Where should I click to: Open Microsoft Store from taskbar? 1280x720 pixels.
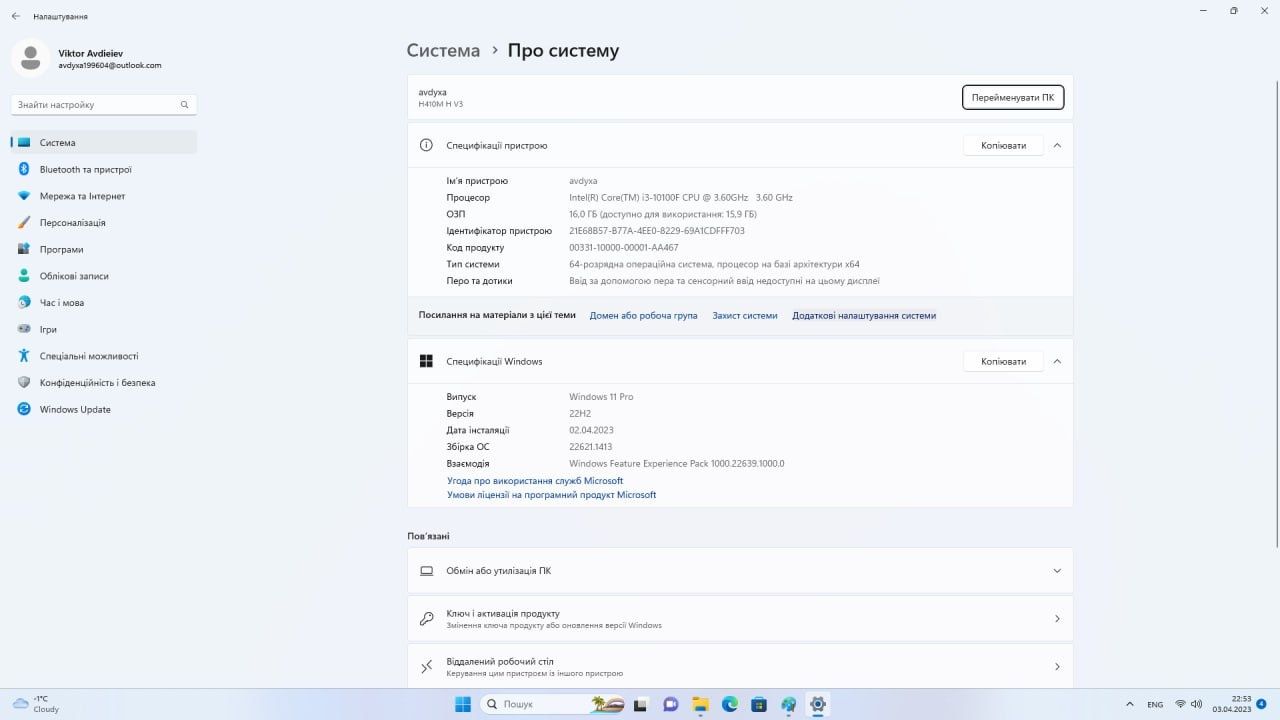pyautogui.click(x=759, y=704)
